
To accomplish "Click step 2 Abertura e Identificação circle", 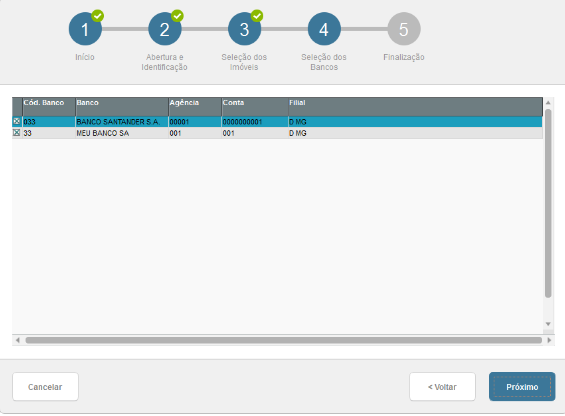I will [165, 29].
